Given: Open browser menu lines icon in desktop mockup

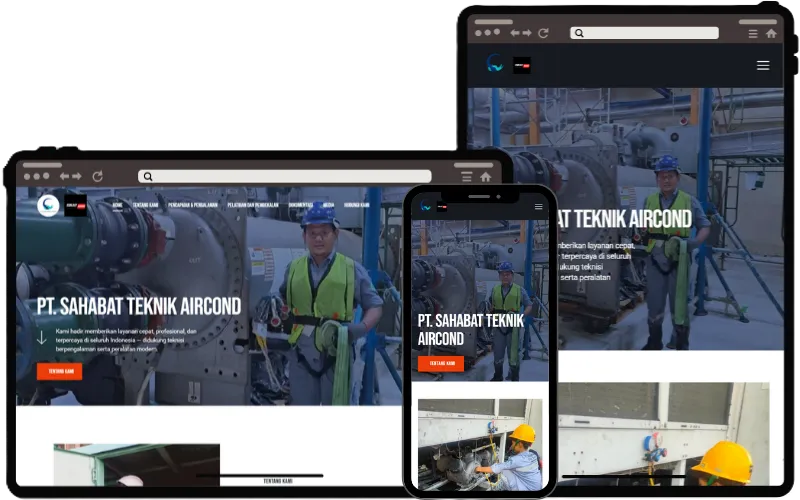Looking at the screenshot, I should click(467, 177).
